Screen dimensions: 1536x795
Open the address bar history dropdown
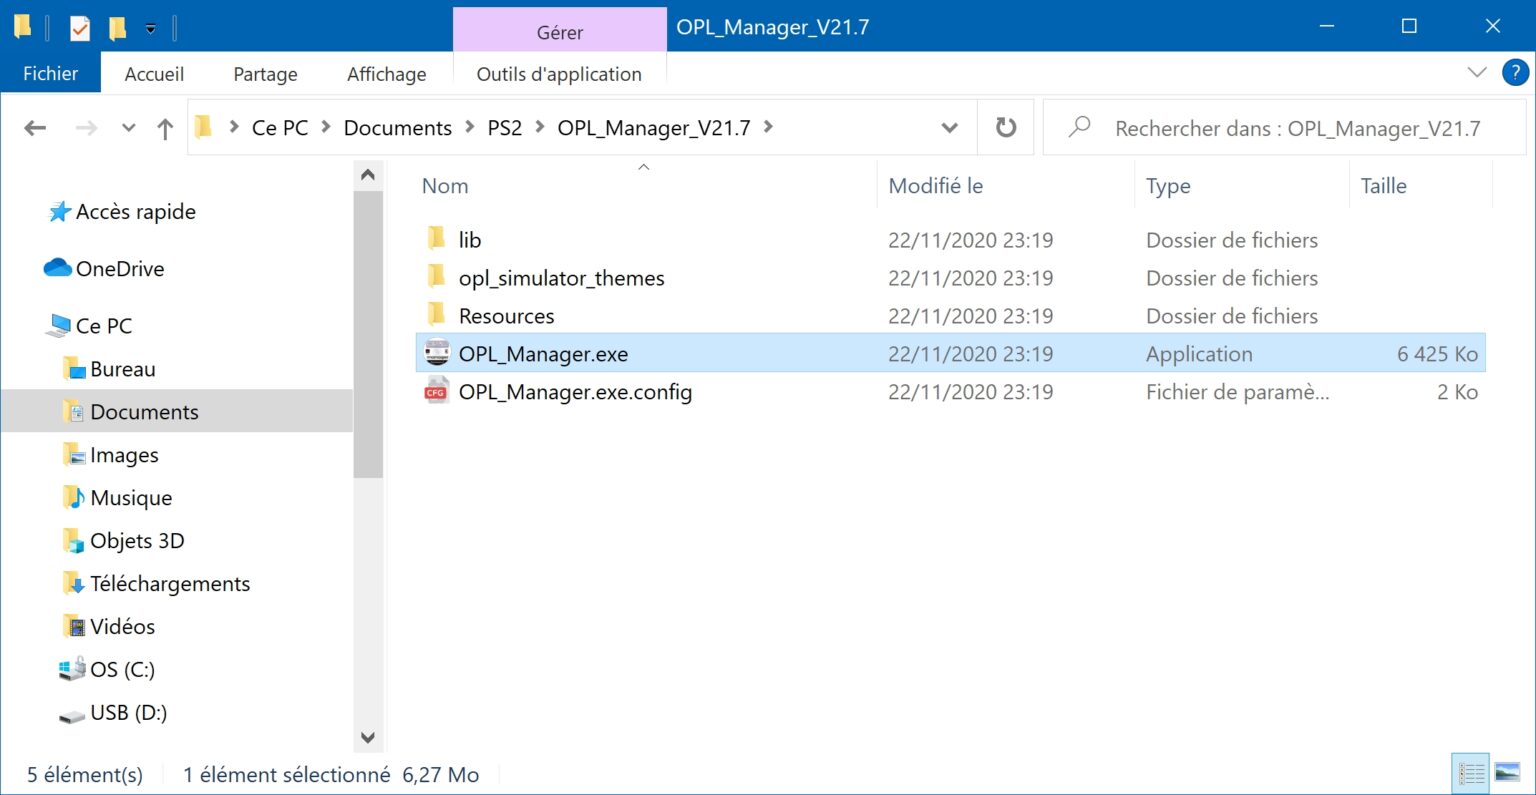949,128
